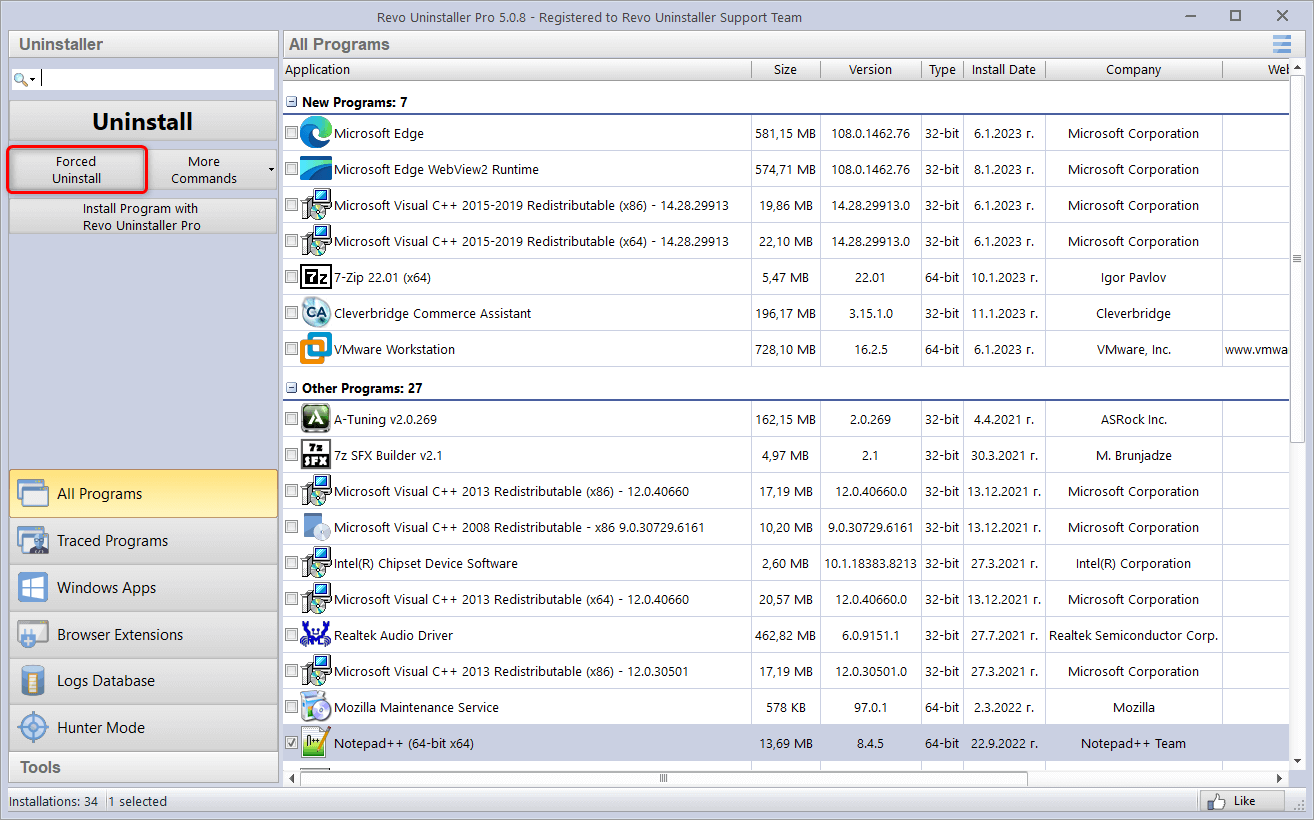
Task: Check the Realtek Audio Driver checkbox
Action: click(291, 635)
